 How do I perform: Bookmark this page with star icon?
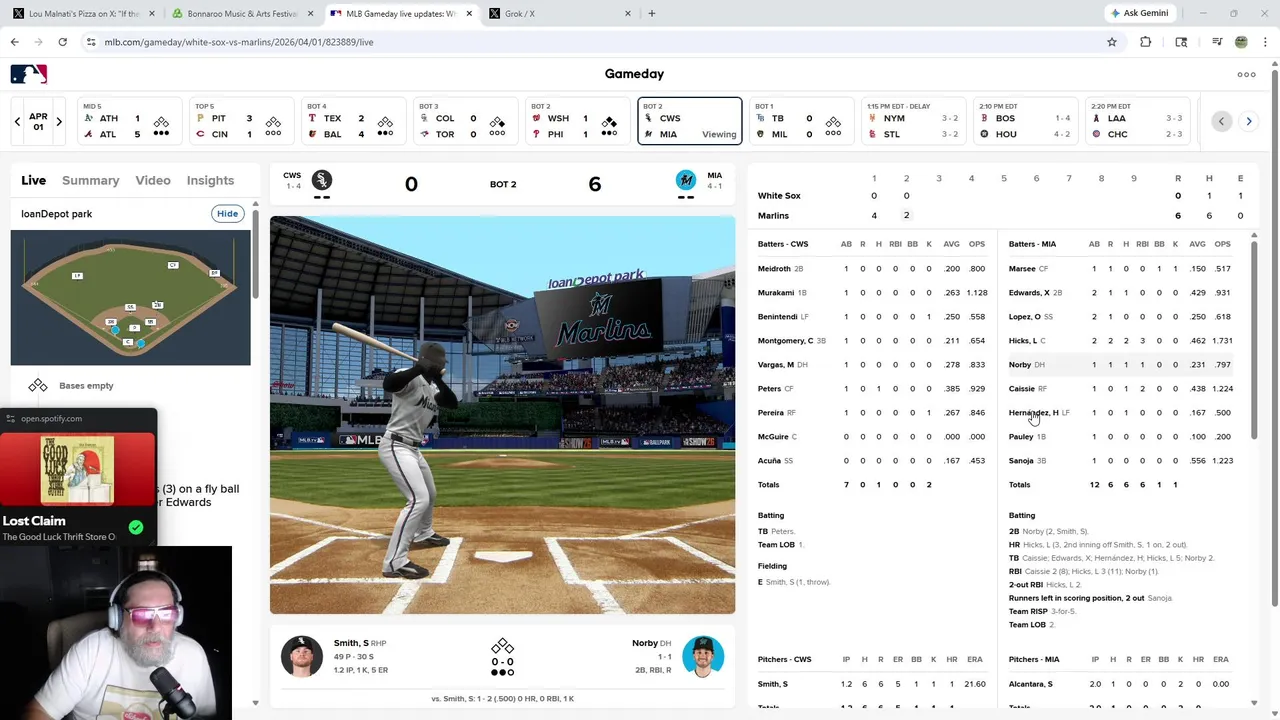tap(1112, 42)
